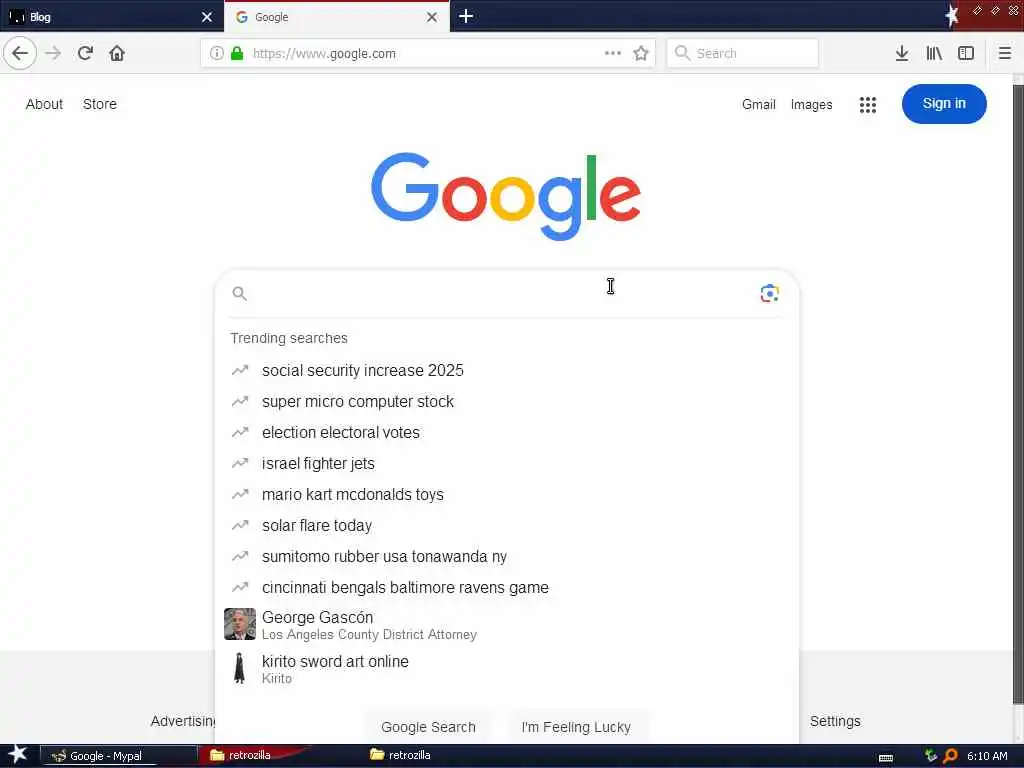This screenshot has width=1024, height=768.
Task: Show site information icon in address bar
Action: pyautogui.click(x=217, y=54)
